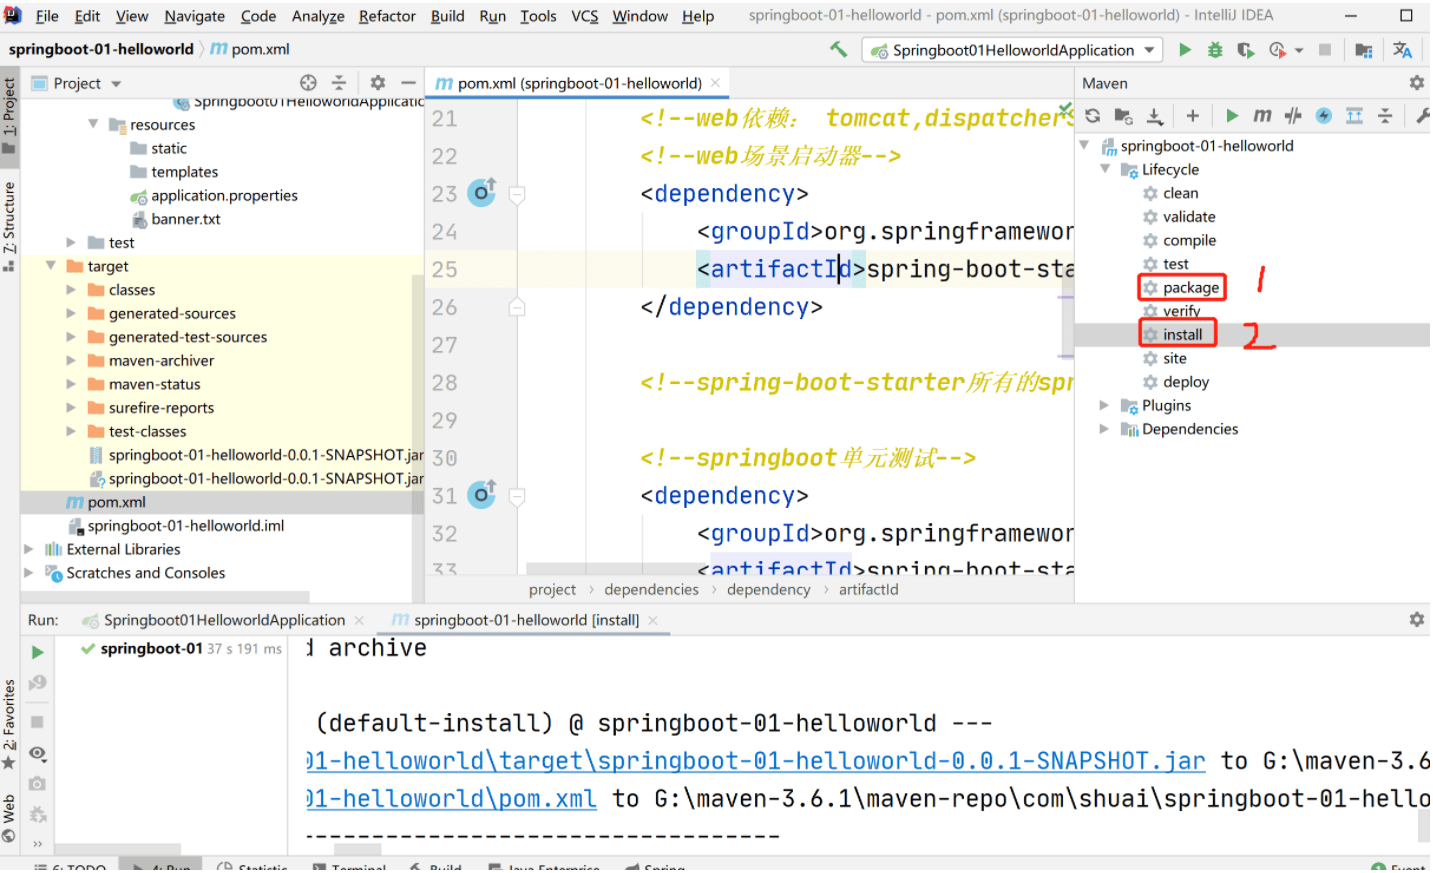Fold the dependency block on line 23
Screen dimensions: 1433x873
tap(517, 194)
